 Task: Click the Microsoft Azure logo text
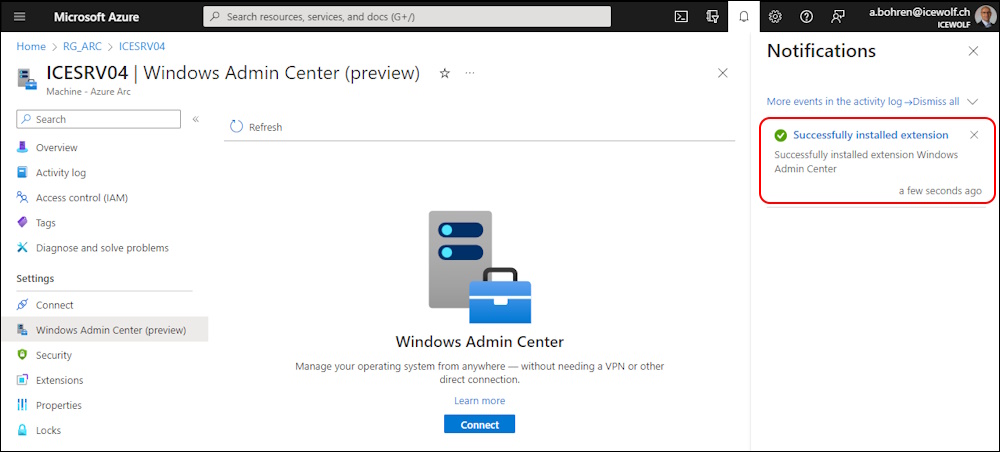96,17
